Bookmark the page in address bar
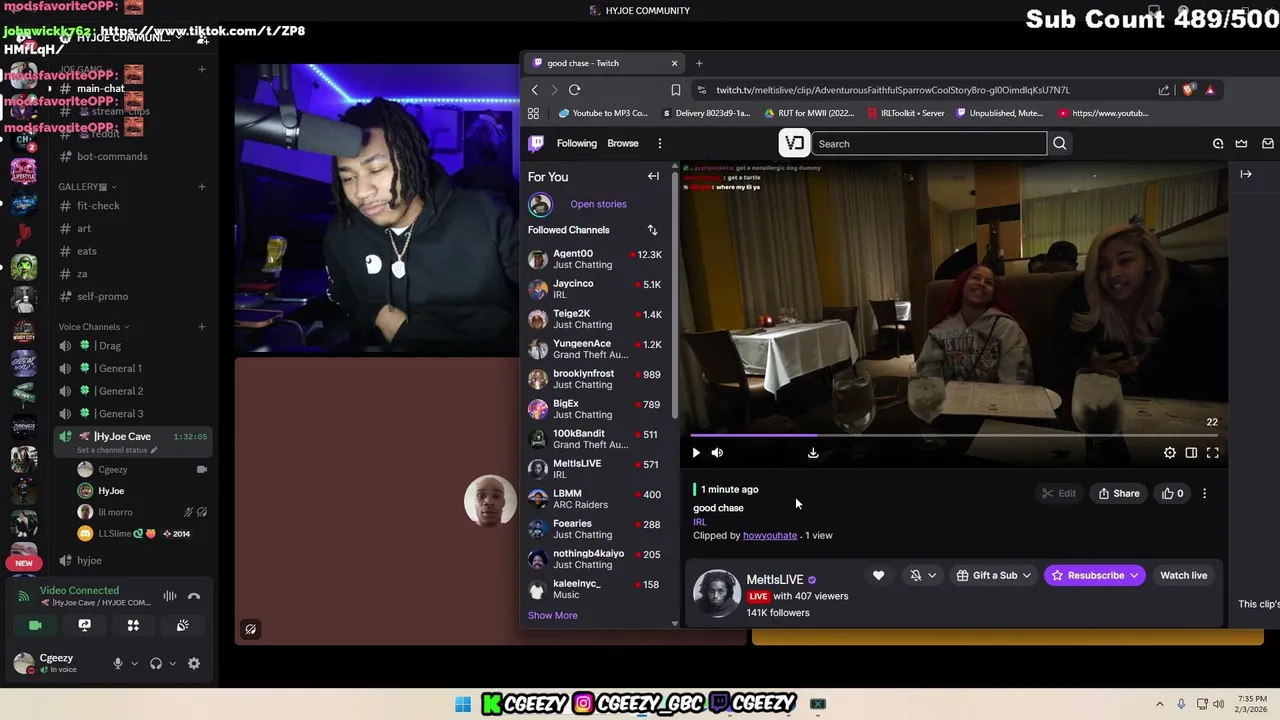This screenshot has width=1280, height=720. pyautogui.click(x=676, y=90)
